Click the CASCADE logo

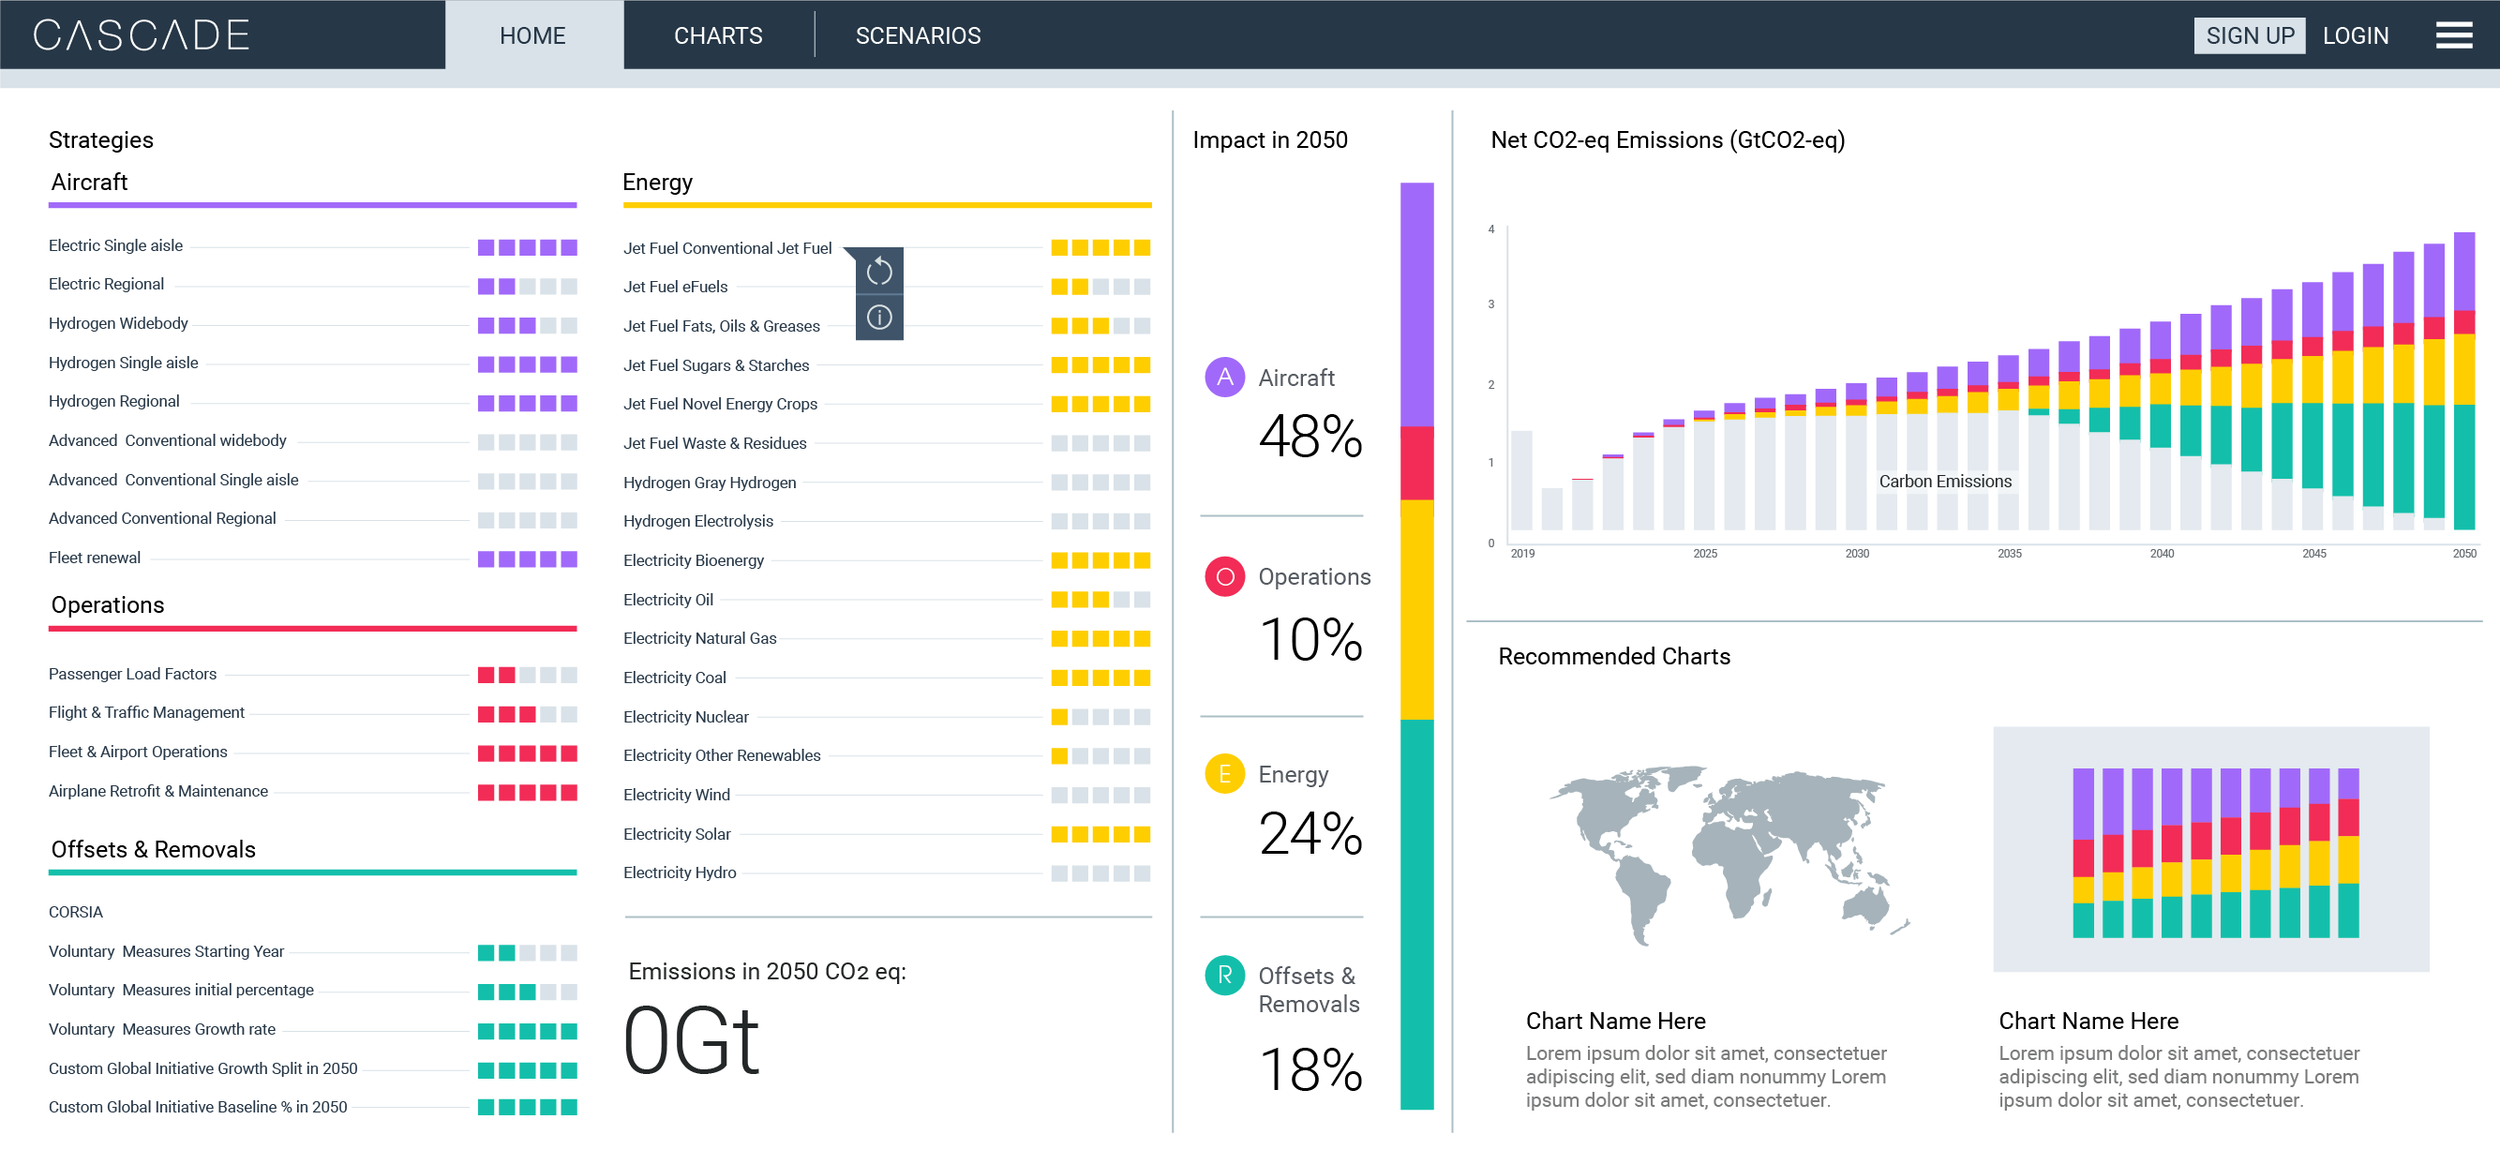point(141,35)
